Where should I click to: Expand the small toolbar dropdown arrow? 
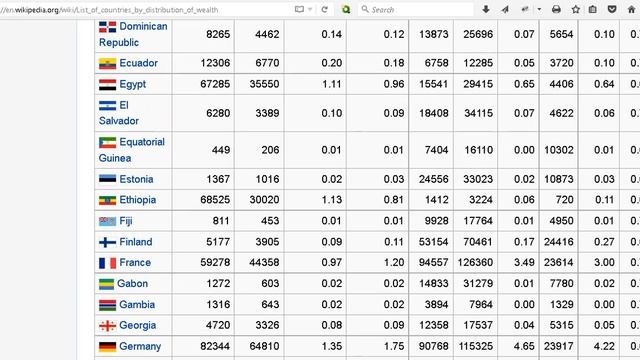click(539, 9)
